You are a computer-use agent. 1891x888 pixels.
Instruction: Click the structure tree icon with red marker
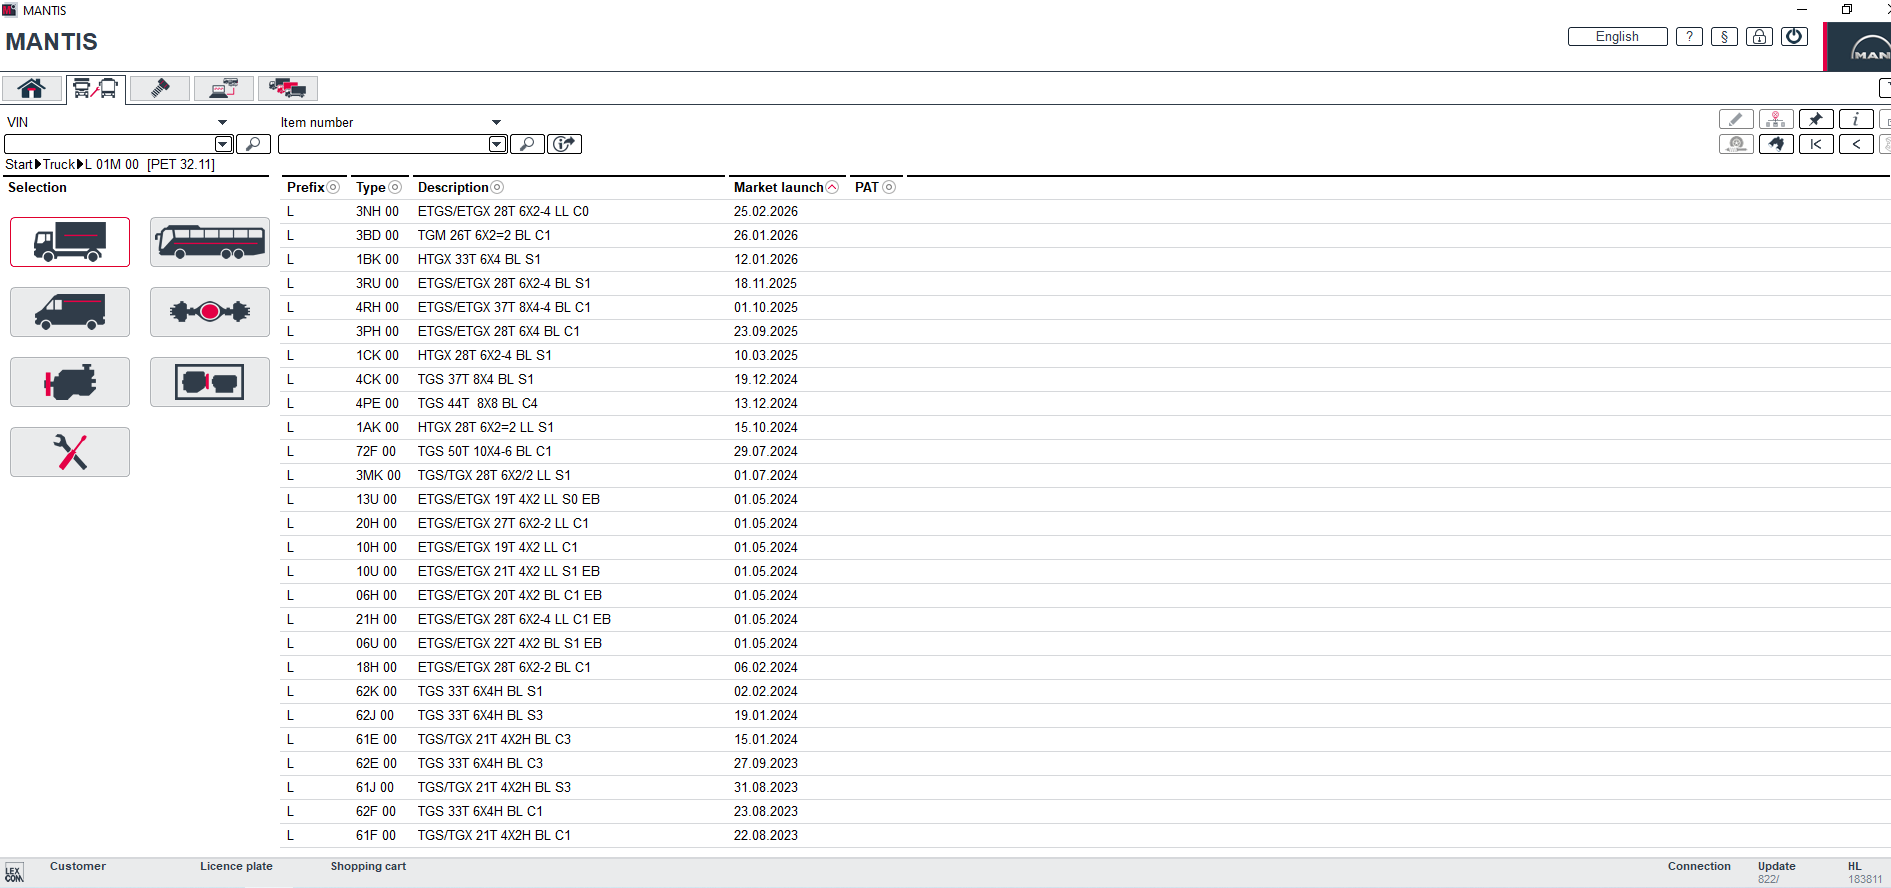[x=1776, y=120]
